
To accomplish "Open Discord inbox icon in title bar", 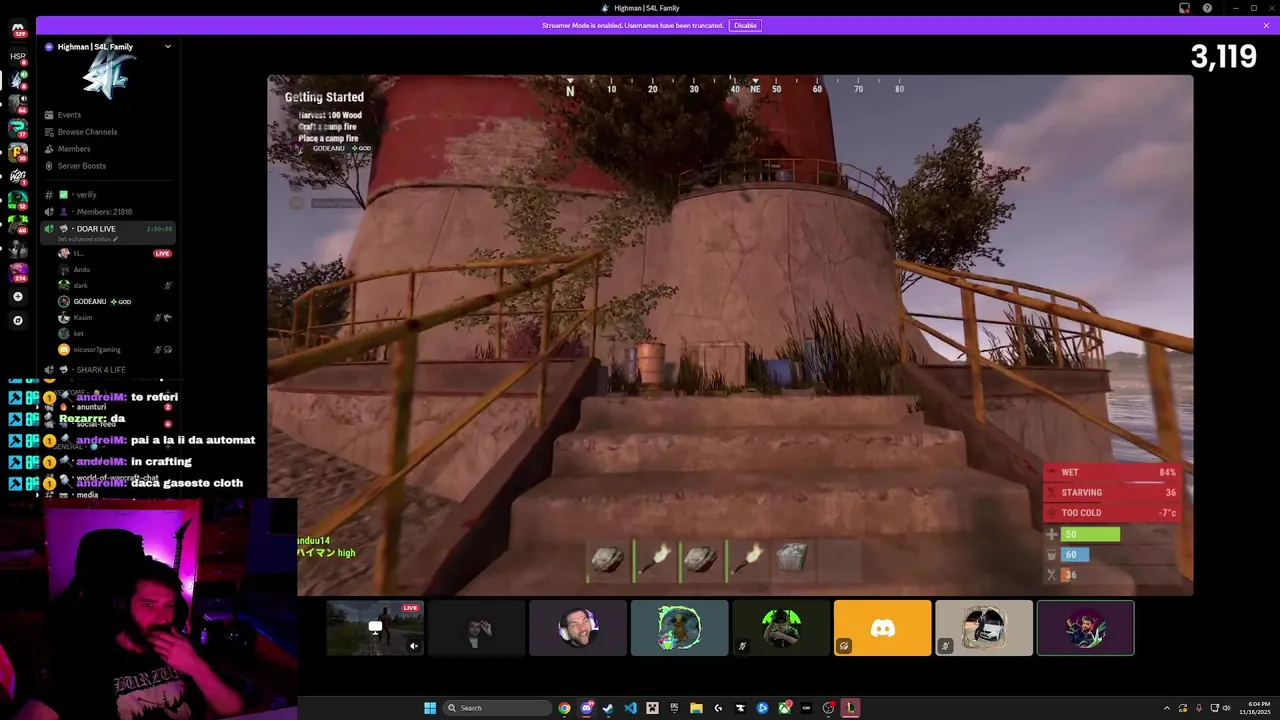I will click(x=1185, y=8).
